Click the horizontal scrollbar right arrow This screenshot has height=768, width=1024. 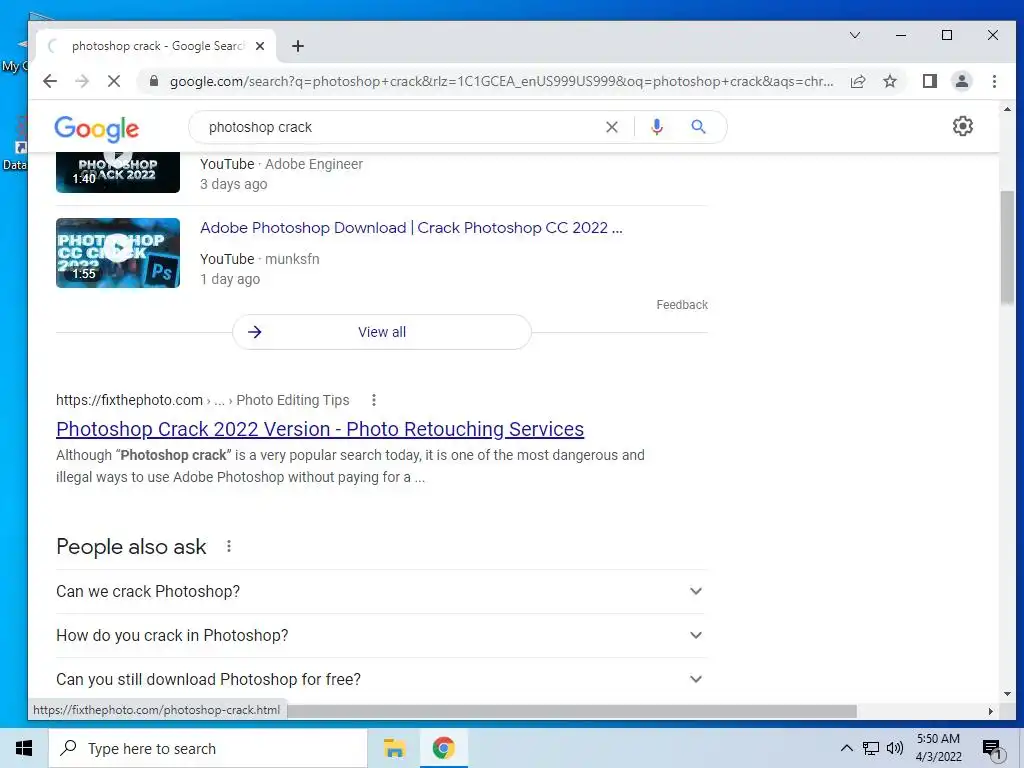pos(991,711)
